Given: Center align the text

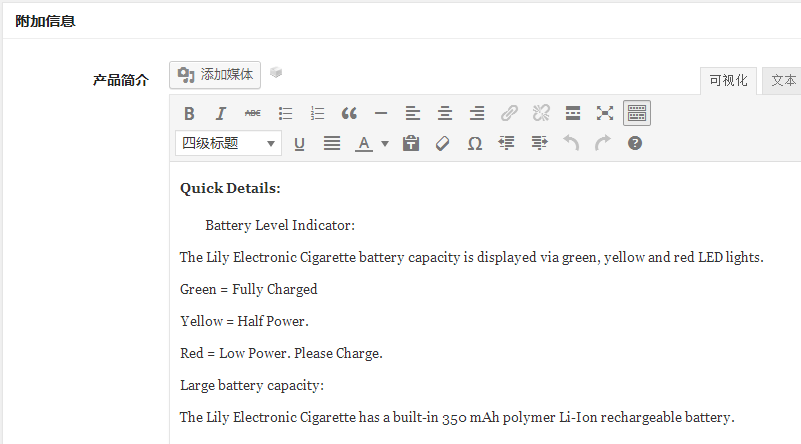Looking at the screenshot, I should tap(445, 113).
